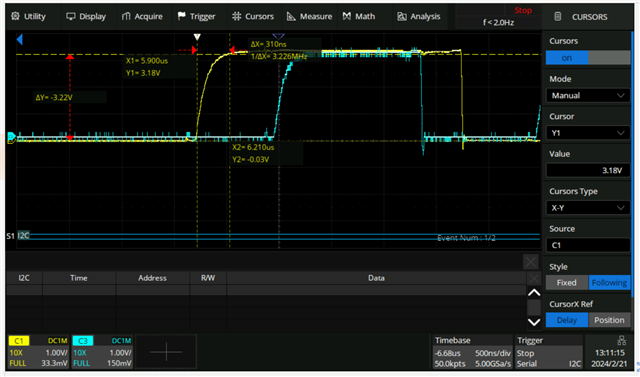Click the C1 yellow channel offset marker
Viewport: 640px width, 377px height.
pyautogui.click(x=11, y=141)
